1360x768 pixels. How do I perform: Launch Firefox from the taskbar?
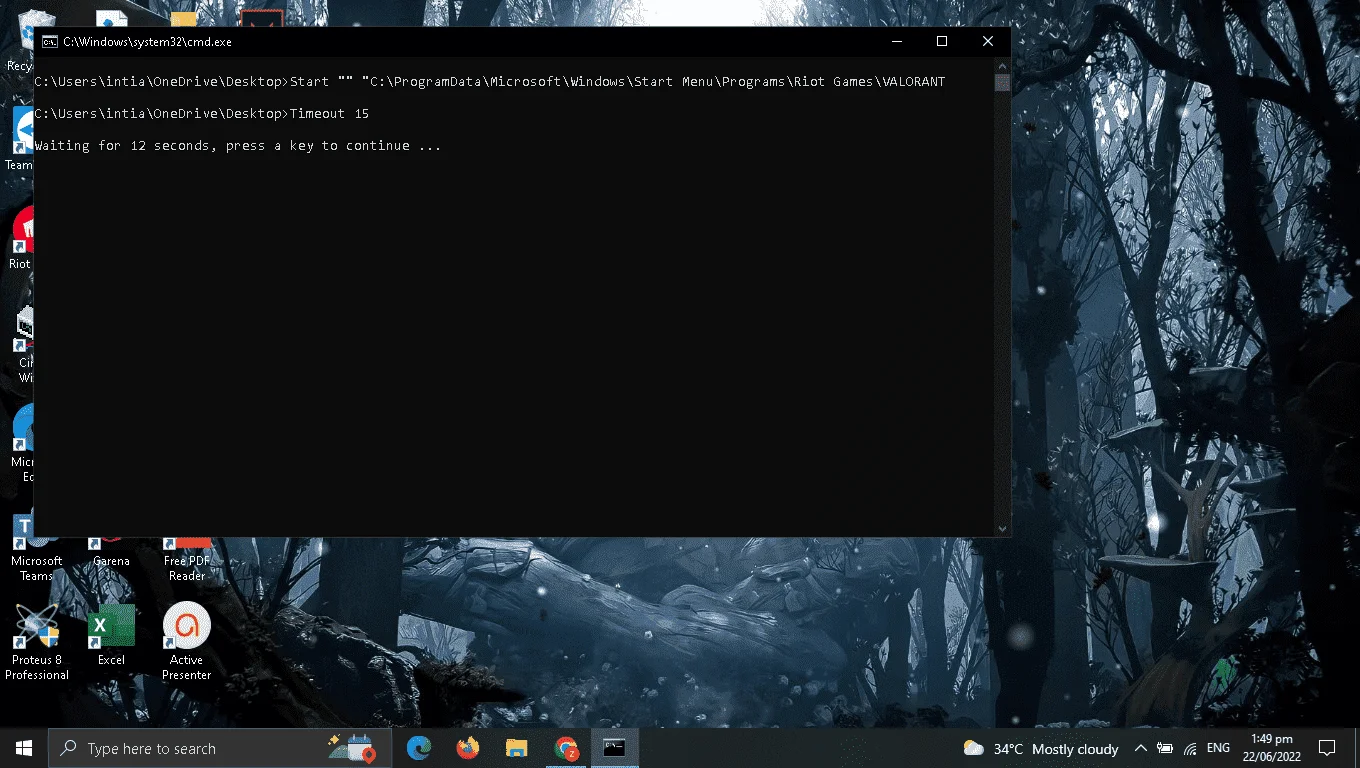click(467, 748)
